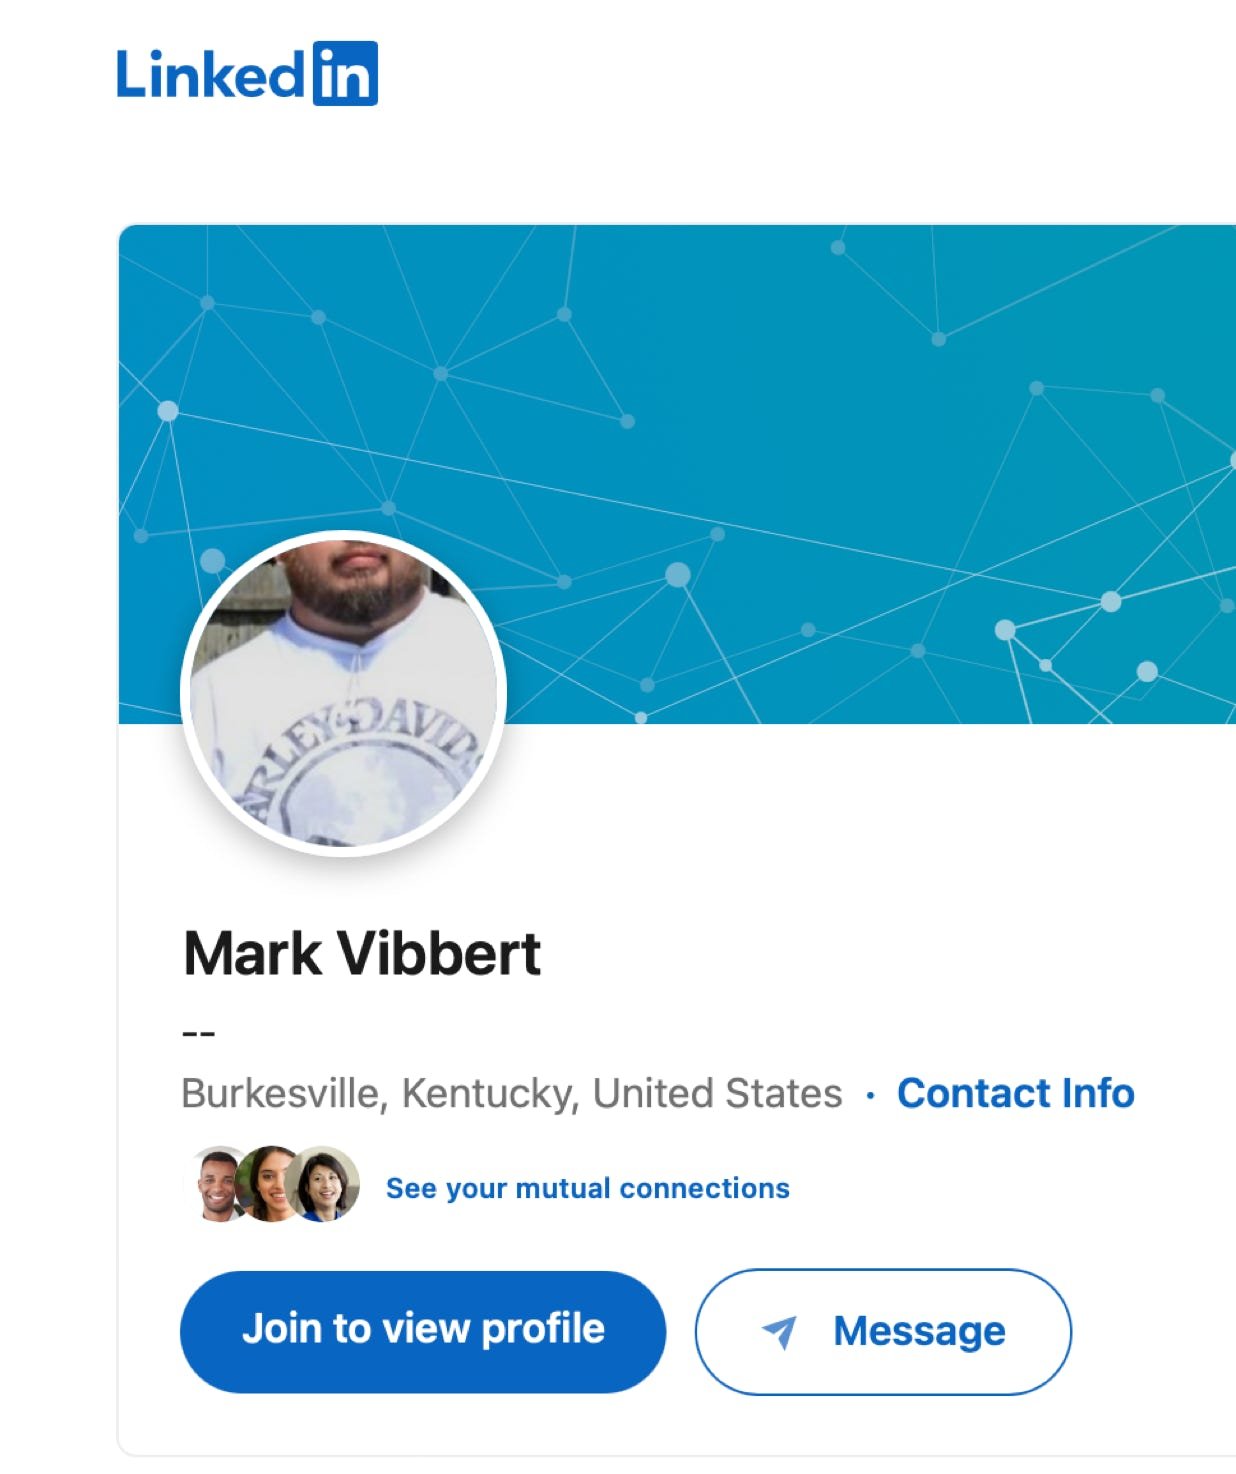1236x1474 pixels.
Task: Click the "--" headline placeholder
Action: pos(199,1033)
